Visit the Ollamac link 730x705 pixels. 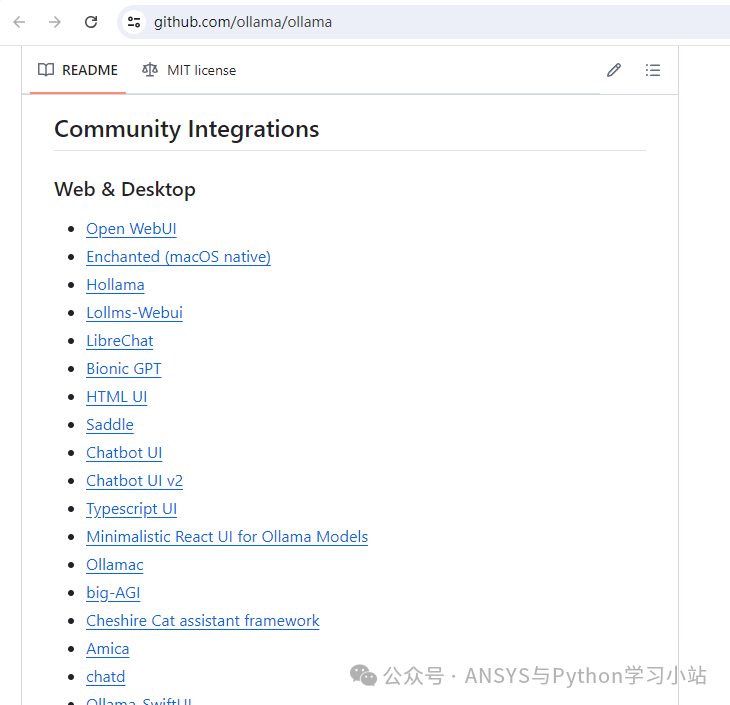[115, 564]
